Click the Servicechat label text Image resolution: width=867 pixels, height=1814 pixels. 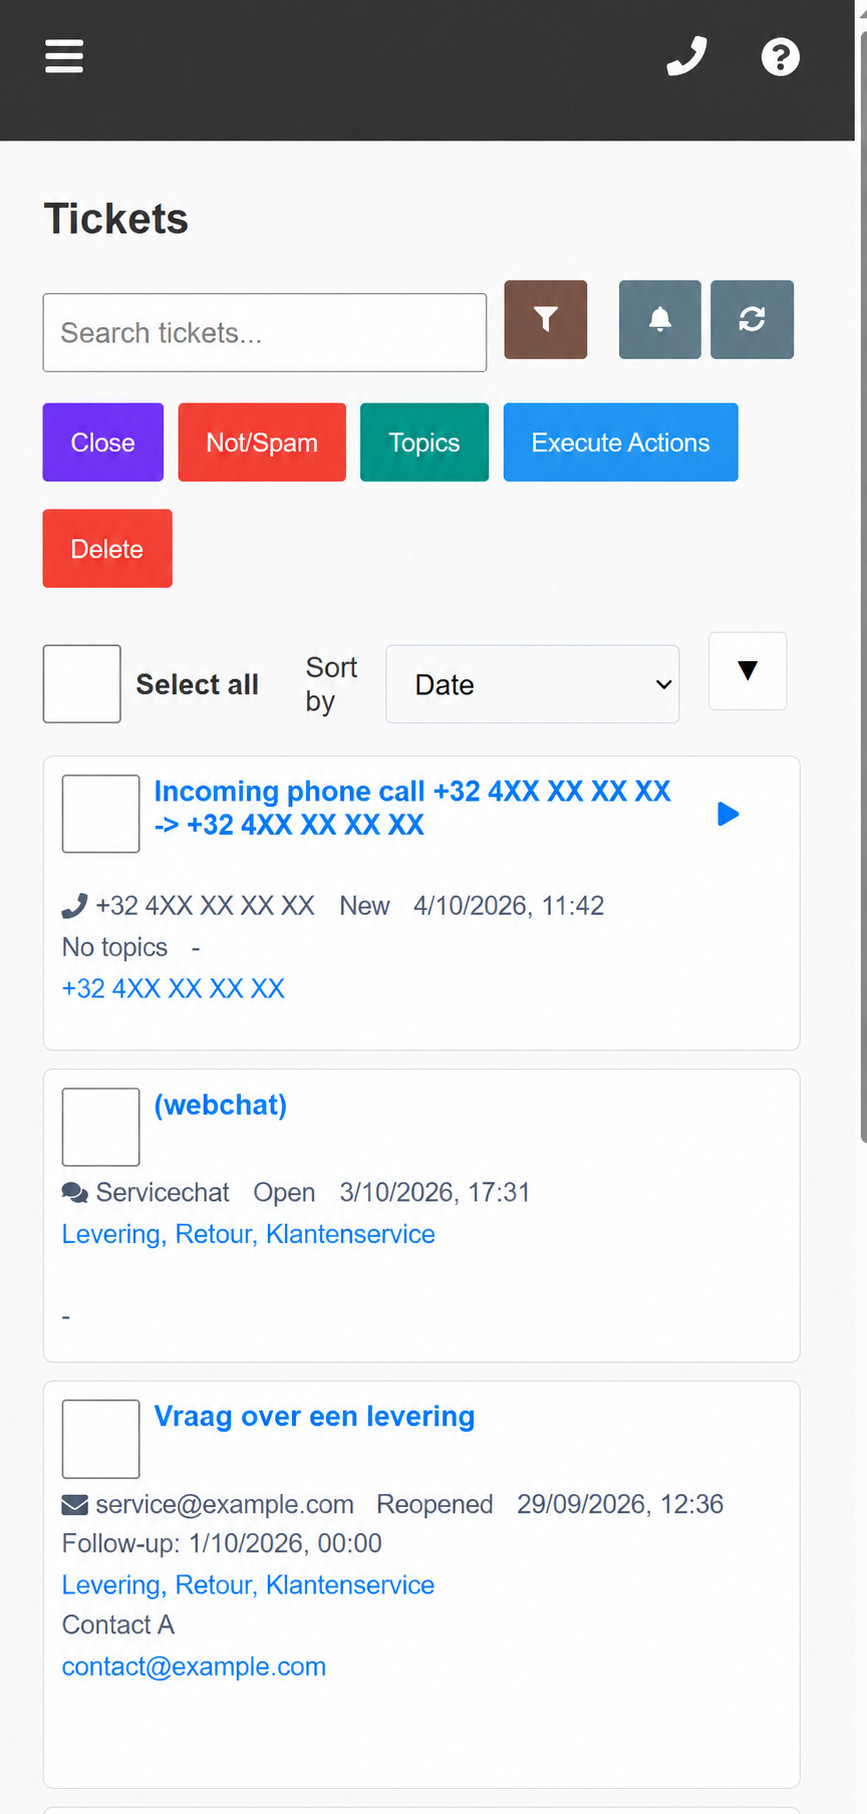[162, 1193]
